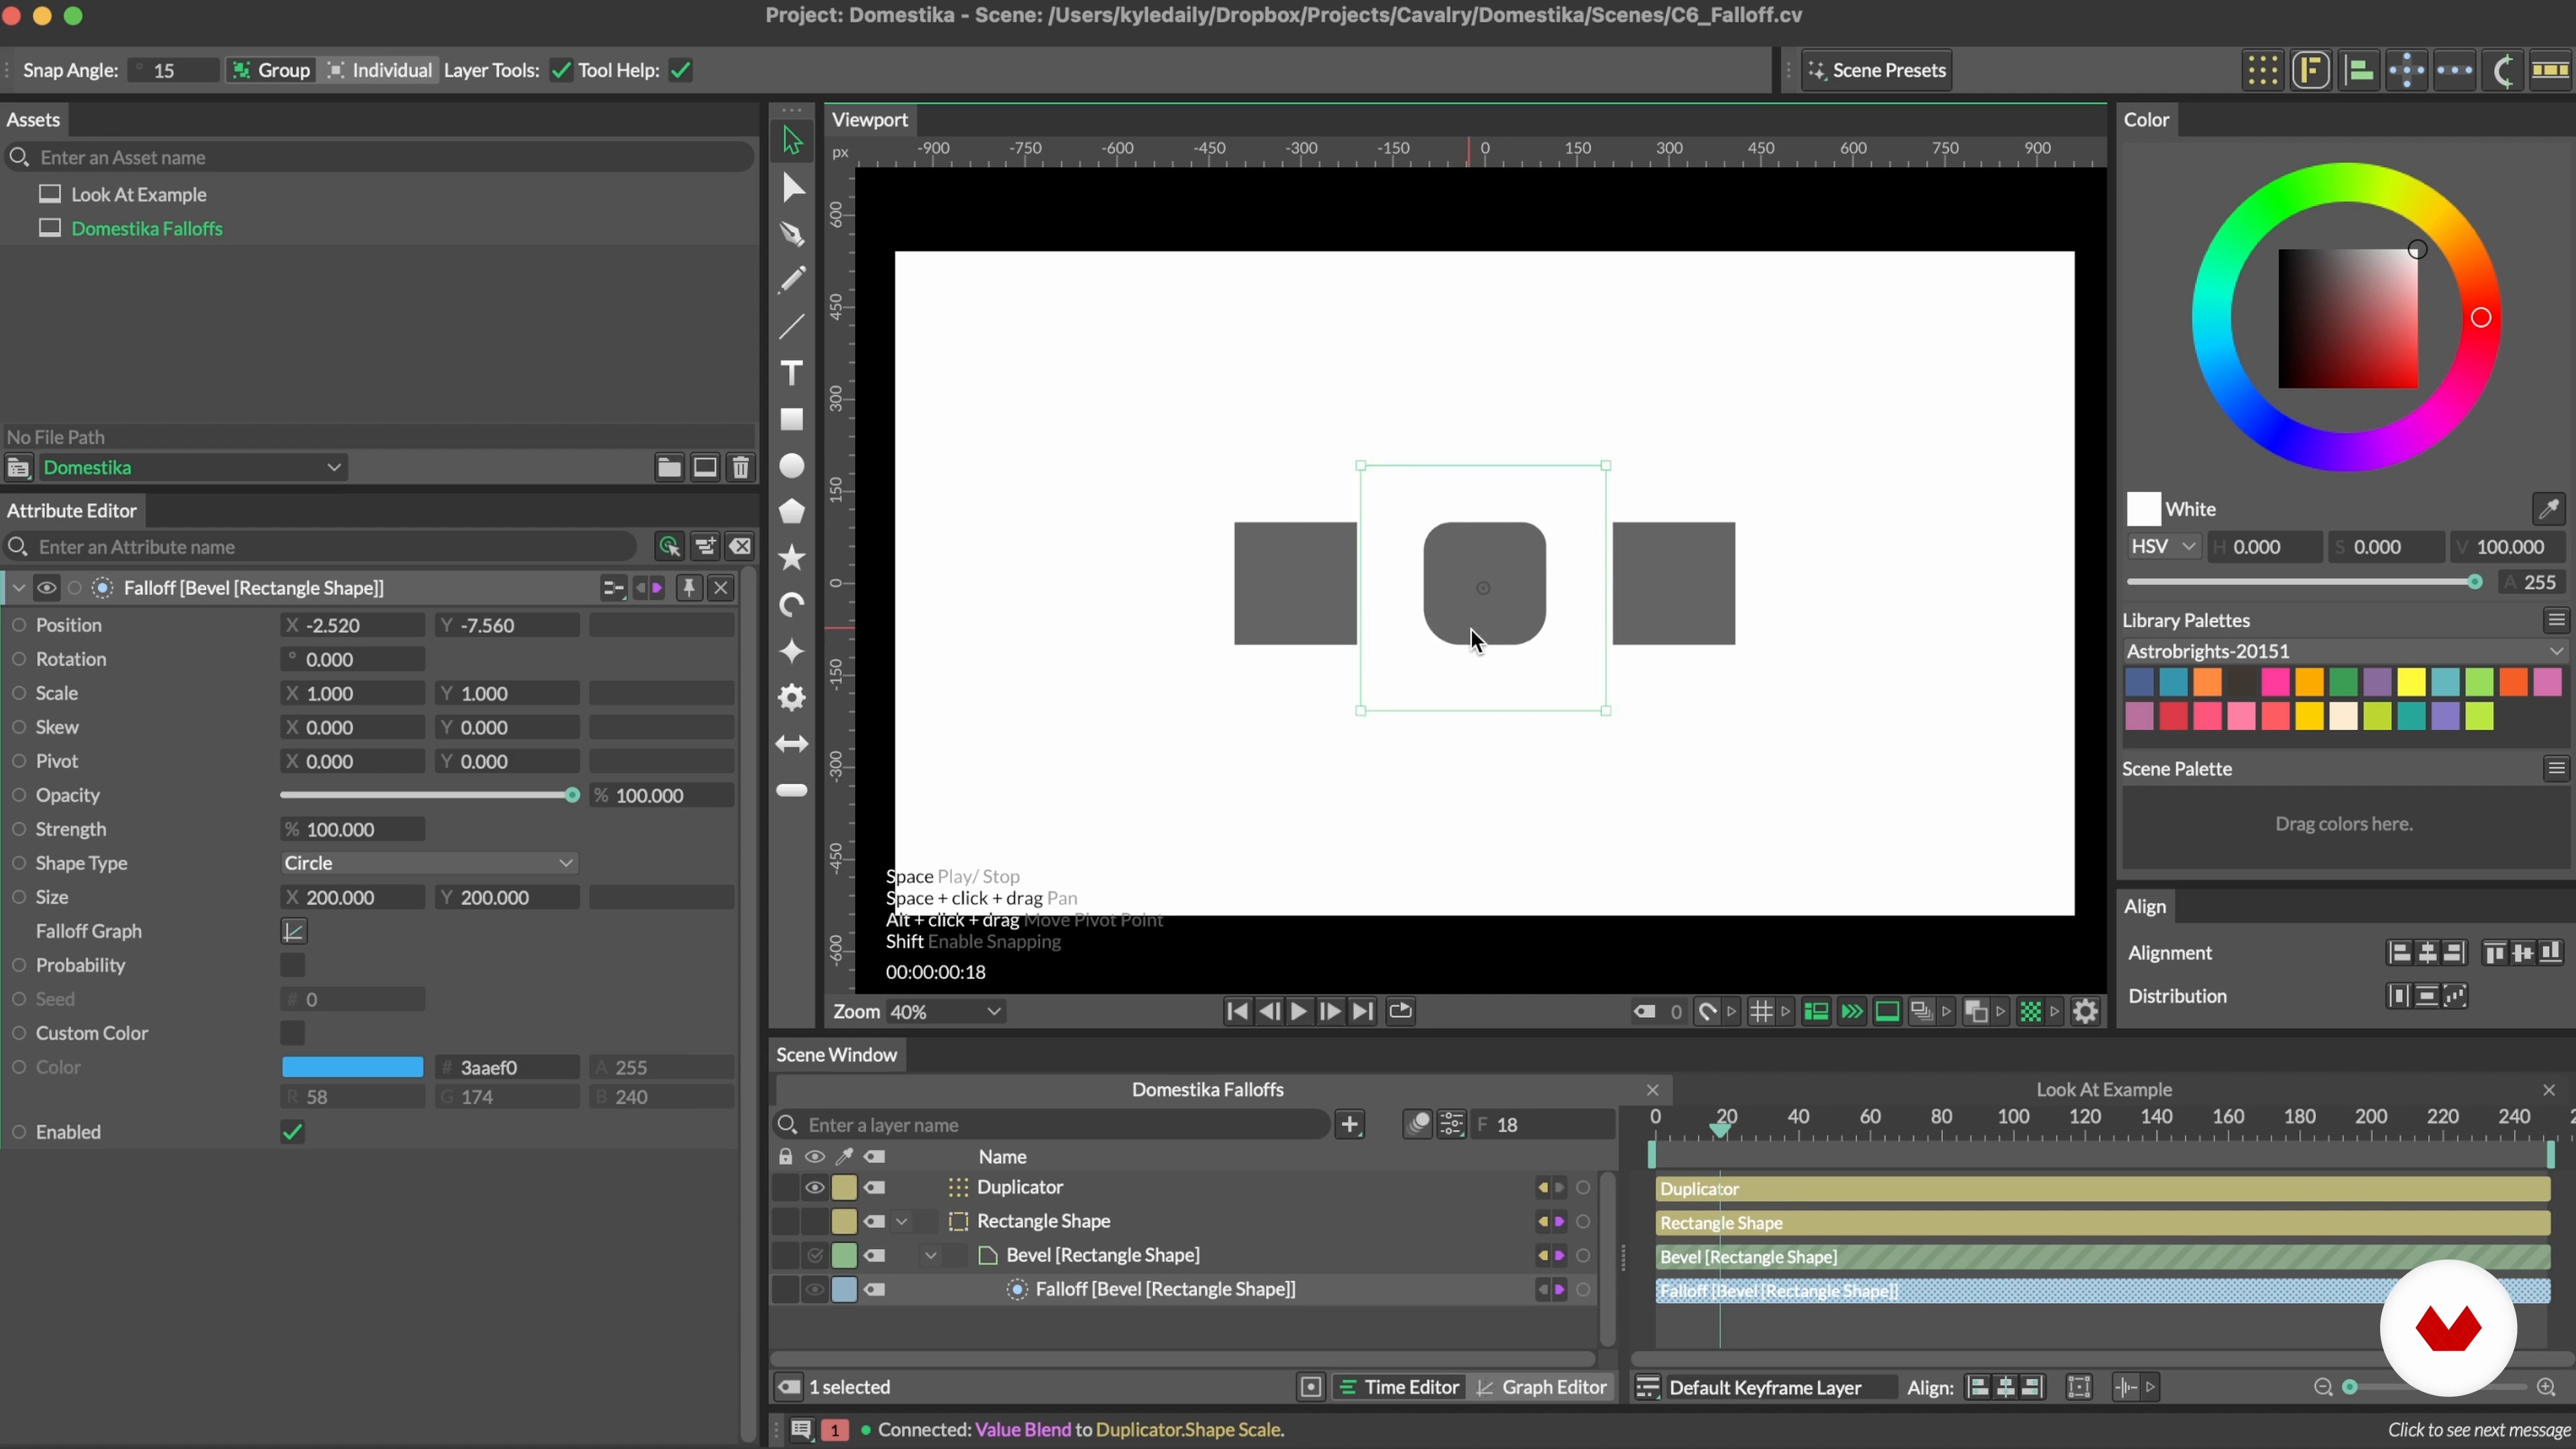The height and width of the screenshot is (1449, 2576).
Task: Click the add layer plus button
Action: (1350, 1125)
